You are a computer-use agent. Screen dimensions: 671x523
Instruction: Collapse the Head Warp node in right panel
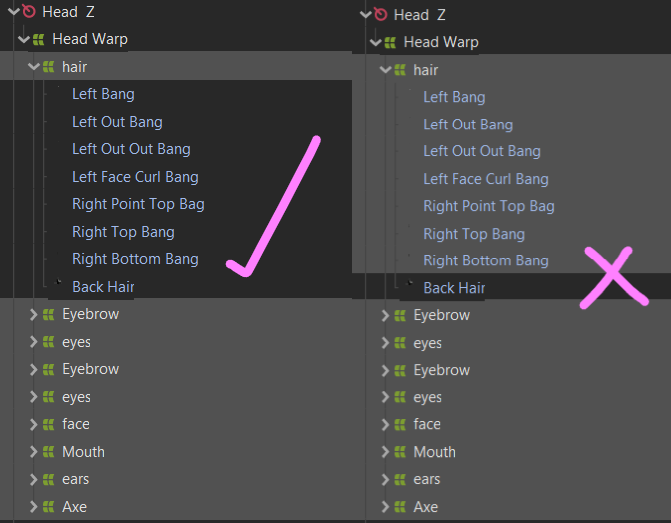pos(375,42)
